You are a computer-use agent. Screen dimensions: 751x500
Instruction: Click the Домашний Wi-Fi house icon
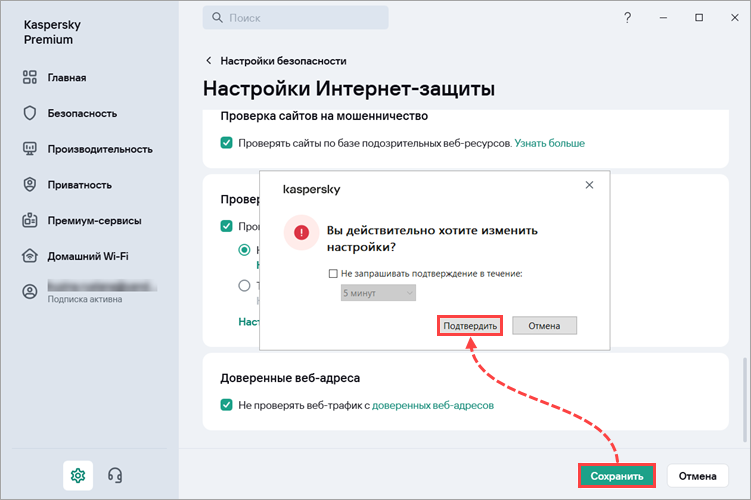tap(30, 256)
